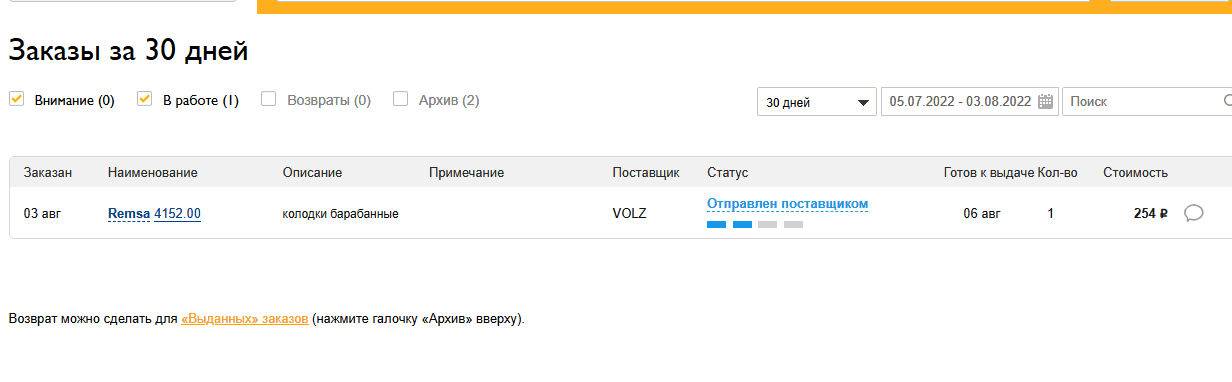Click the Заказы за 30 дней heading

128,50
